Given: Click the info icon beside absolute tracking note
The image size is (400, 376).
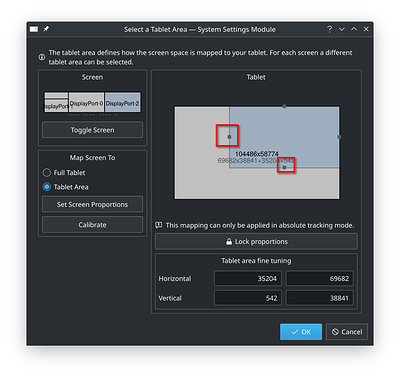Looking at the screenshot, I should click(159, 225).
